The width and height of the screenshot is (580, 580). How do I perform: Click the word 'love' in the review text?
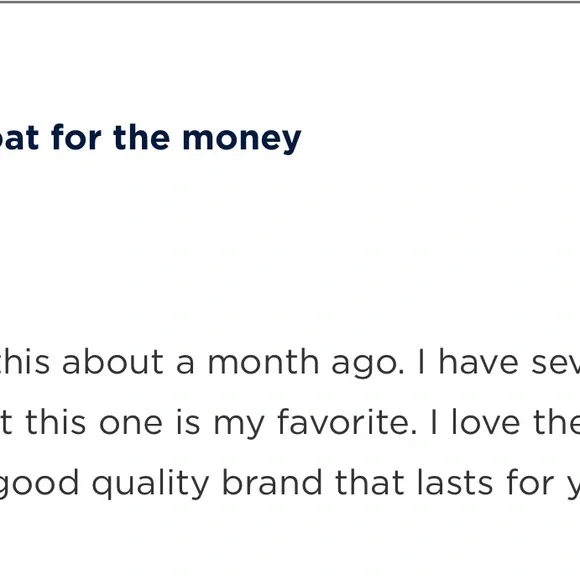[x=486, y=422]
